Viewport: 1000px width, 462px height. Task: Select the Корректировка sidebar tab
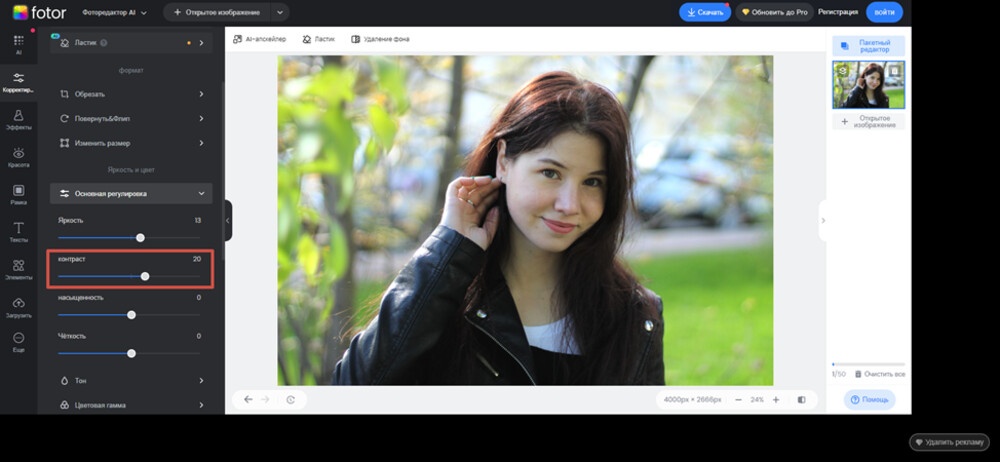18,83
